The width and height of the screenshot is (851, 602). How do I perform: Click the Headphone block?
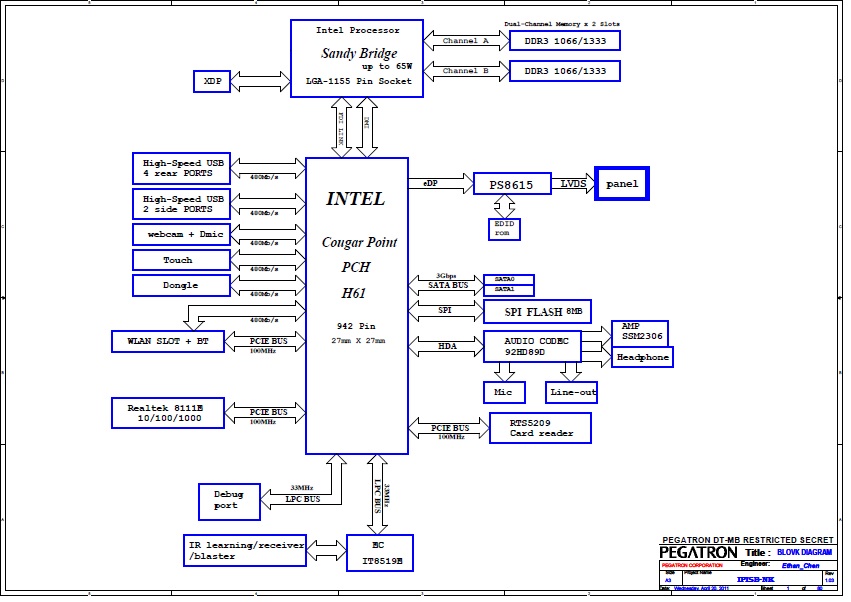point(643,357)
